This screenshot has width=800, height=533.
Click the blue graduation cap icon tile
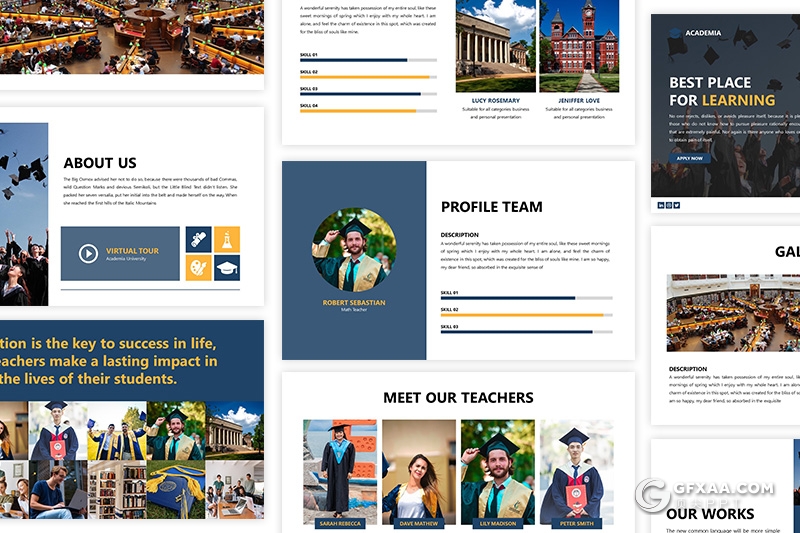pyautogui.click(x=227, y=268)
